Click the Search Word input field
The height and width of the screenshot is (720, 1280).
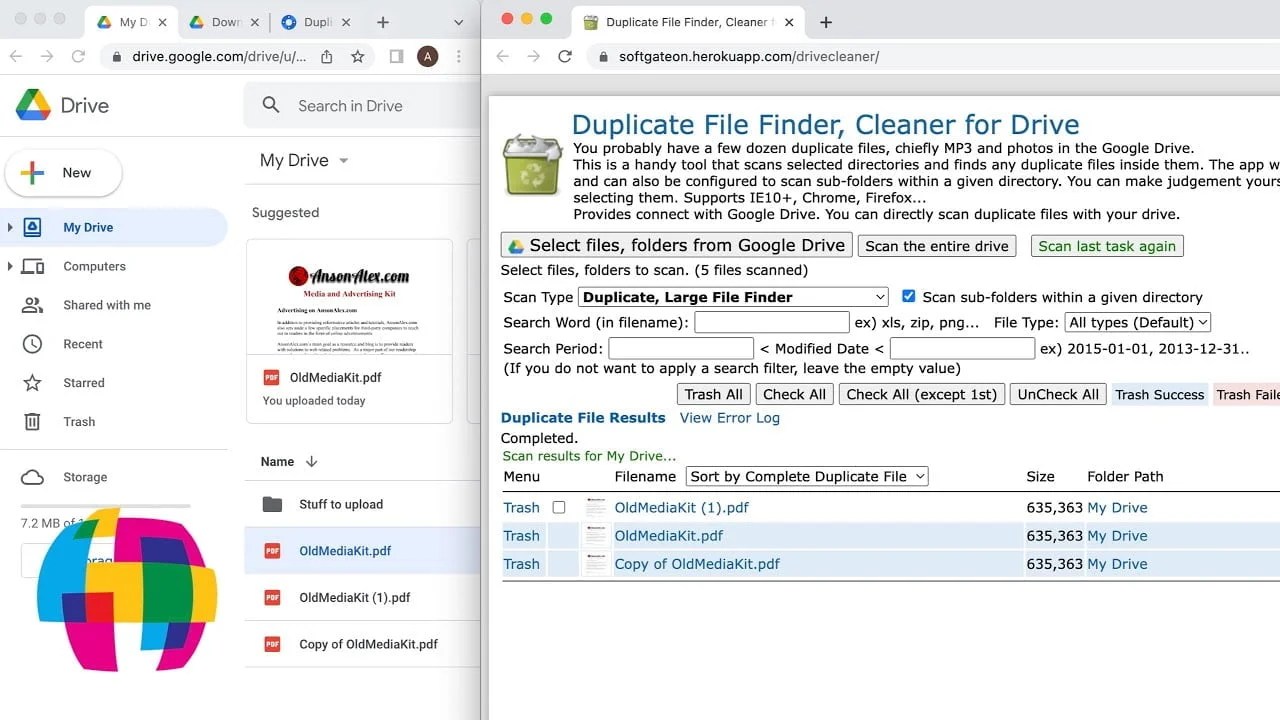click(x=770, y=322)
